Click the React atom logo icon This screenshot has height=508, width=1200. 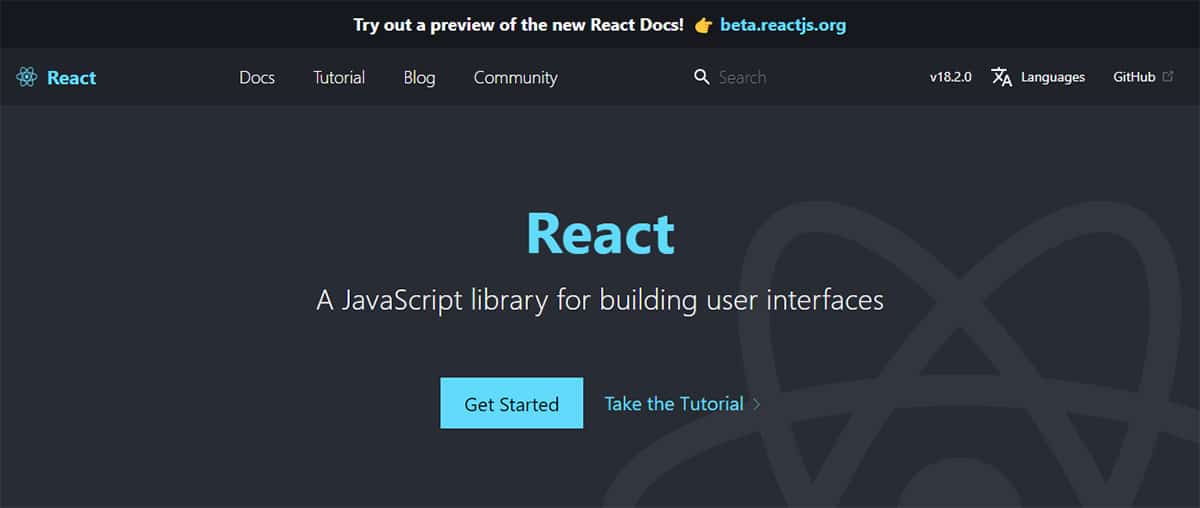point(27,78)
